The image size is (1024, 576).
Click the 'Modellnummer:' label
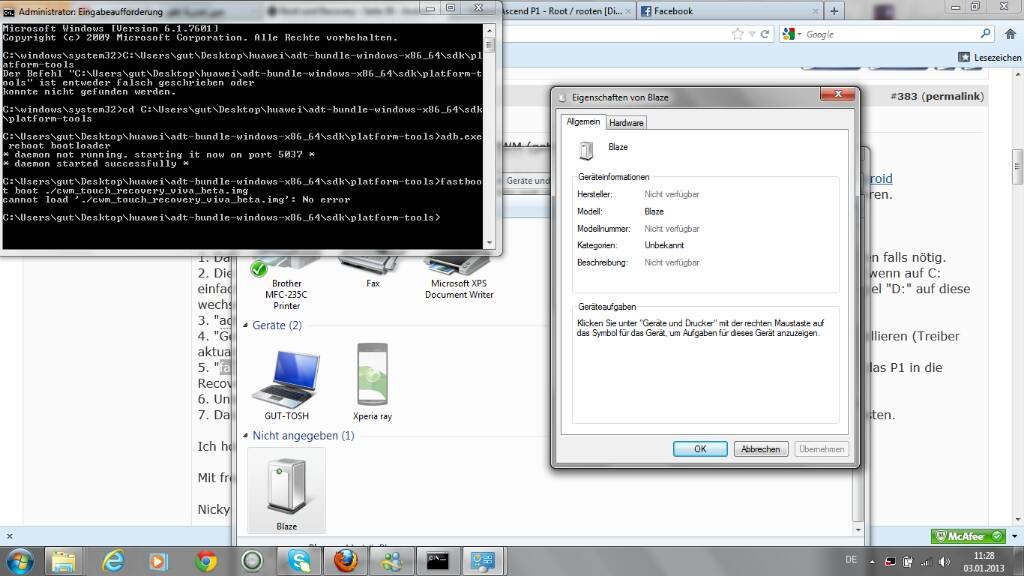pyautogui.click(x=603, y=229)
